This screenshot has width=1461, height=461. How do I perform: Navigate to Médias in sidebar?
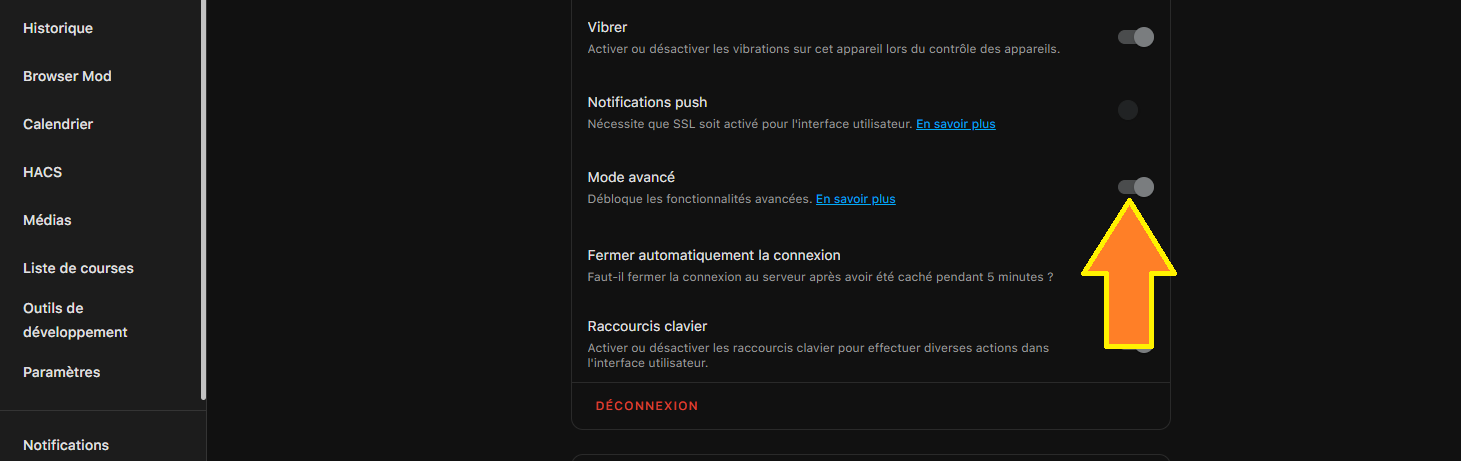[x=47, y=220]
